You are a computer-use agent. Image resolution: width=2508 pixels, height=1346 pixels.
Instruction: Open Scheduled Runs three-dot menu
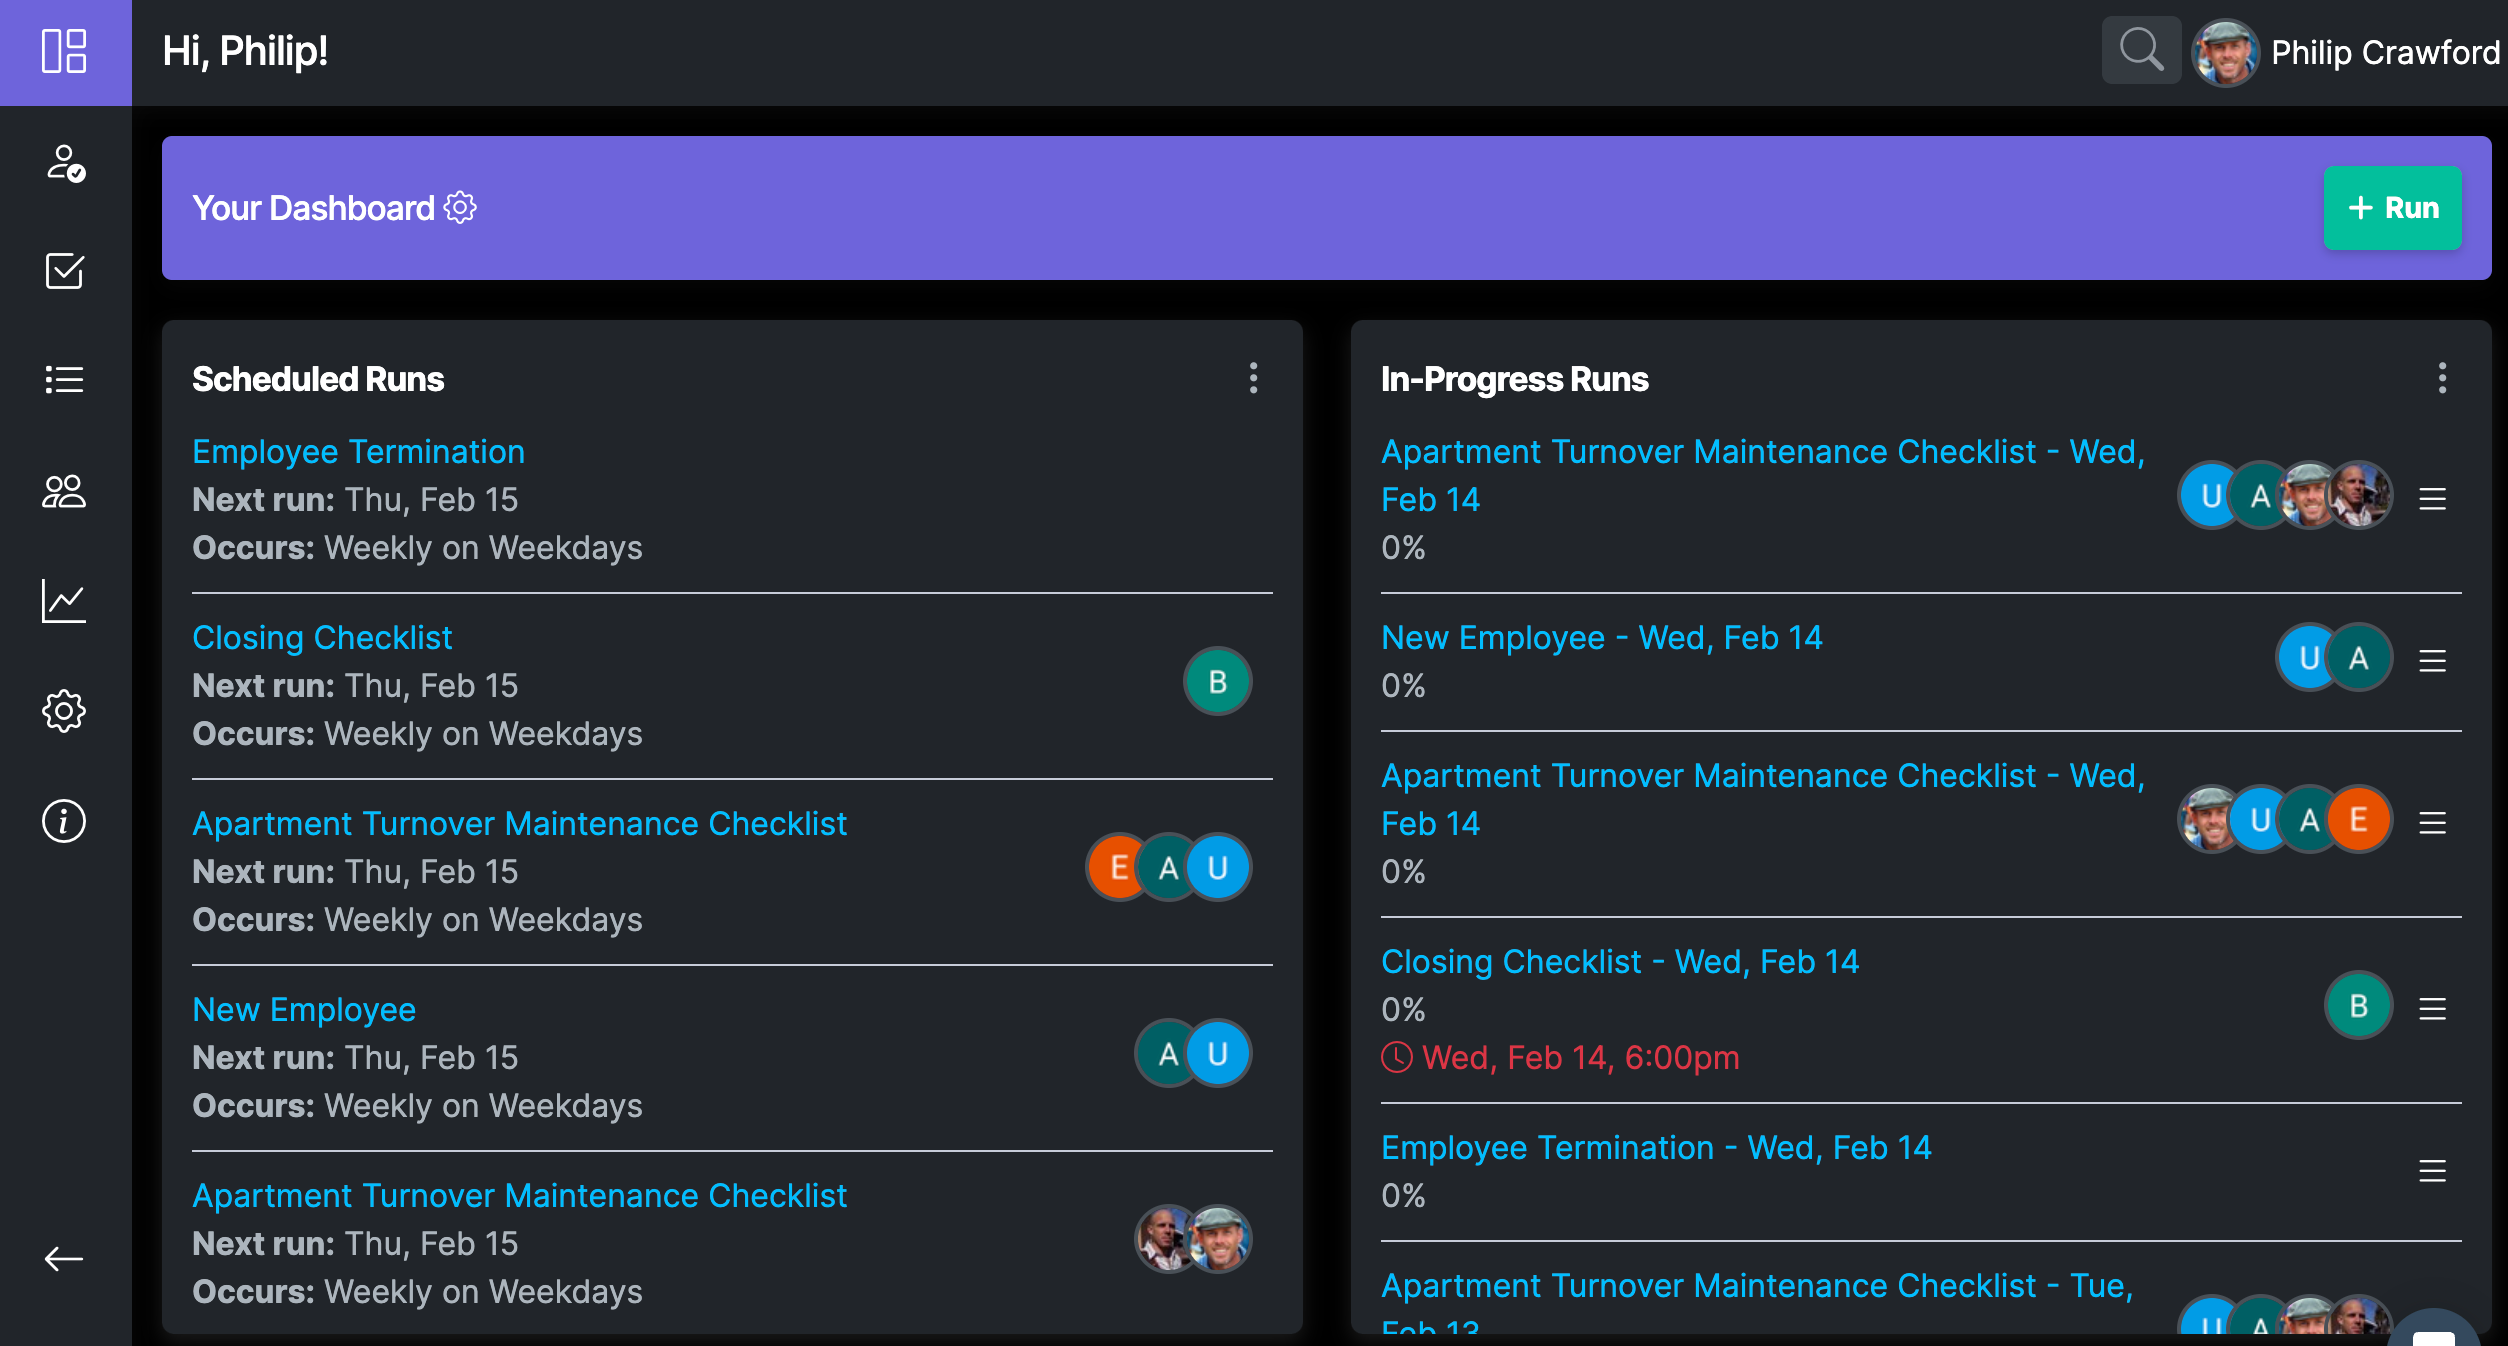1253,378
